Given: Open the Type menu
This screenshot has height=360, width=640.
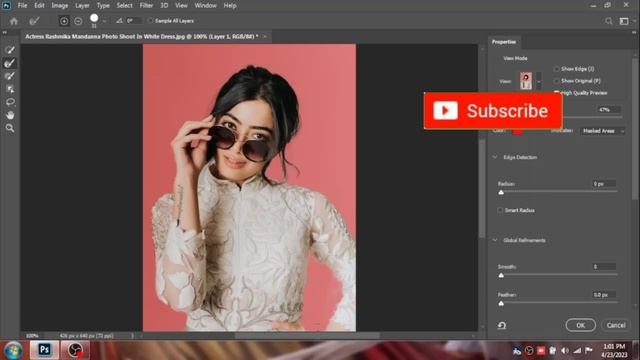Looking at the screenshot, I should [x=103, y=6].
